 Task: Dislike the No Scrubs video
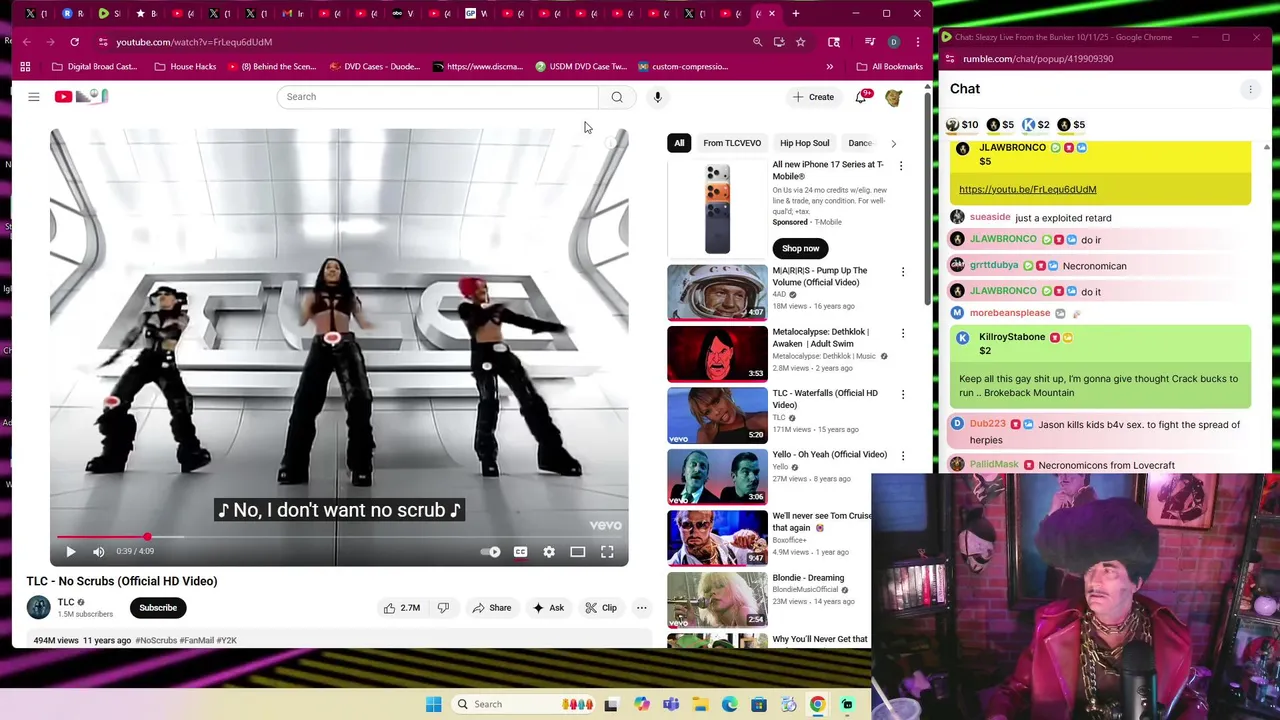click(443, 608)
